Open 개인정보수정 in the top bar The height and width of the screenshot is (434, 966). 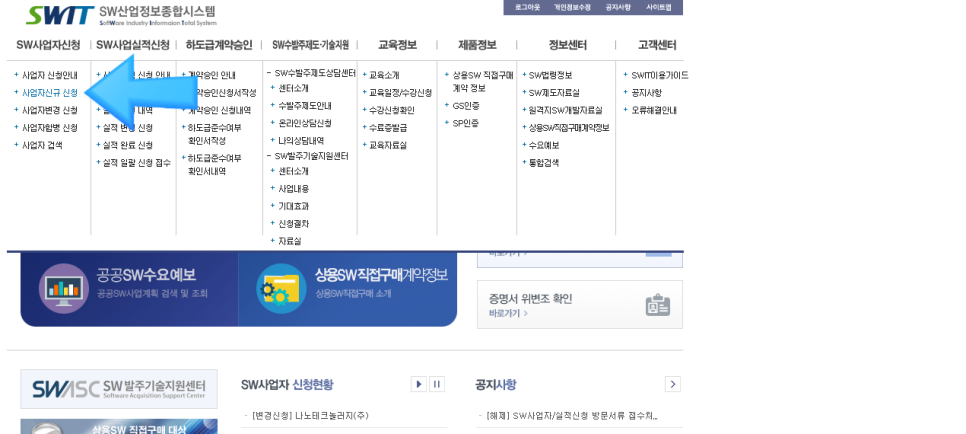pos(572,7)
